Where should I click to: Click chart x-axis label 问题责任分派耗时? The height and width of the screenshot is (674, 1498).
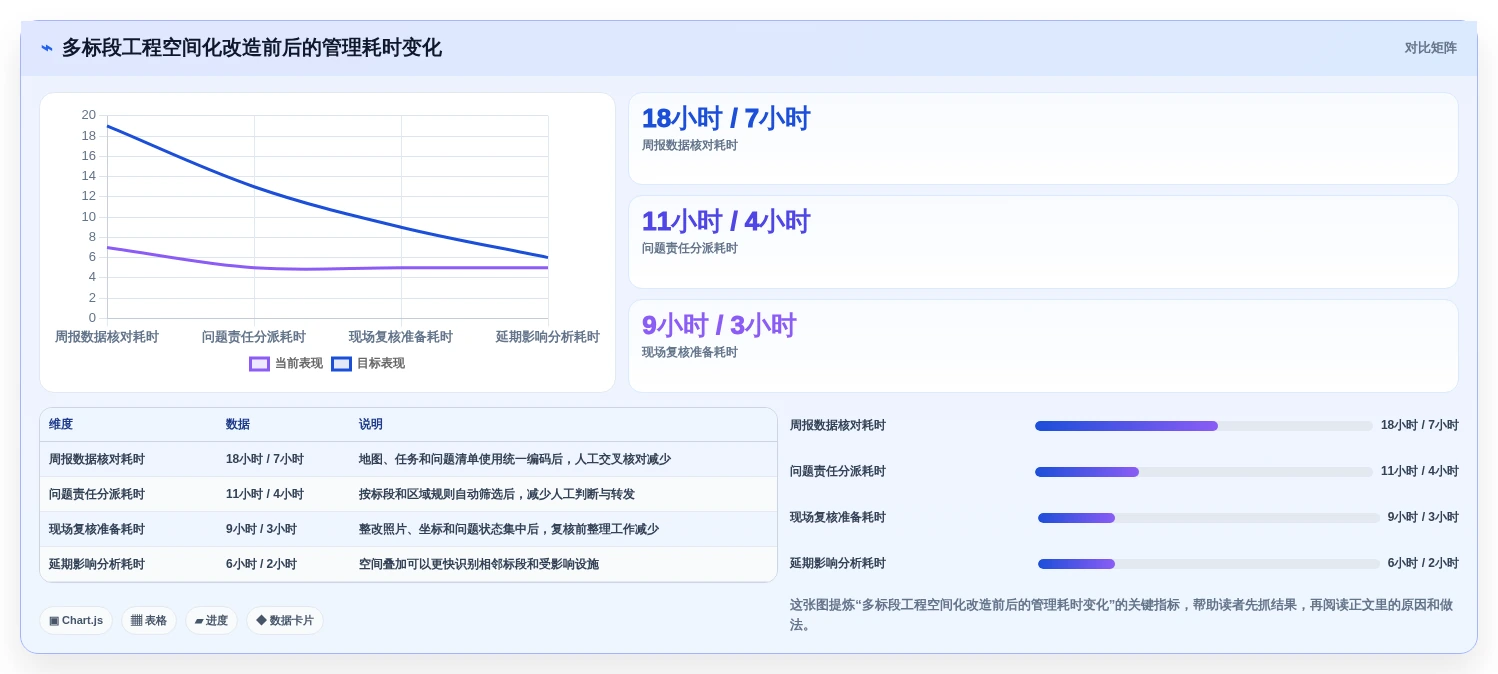(254, 338)
